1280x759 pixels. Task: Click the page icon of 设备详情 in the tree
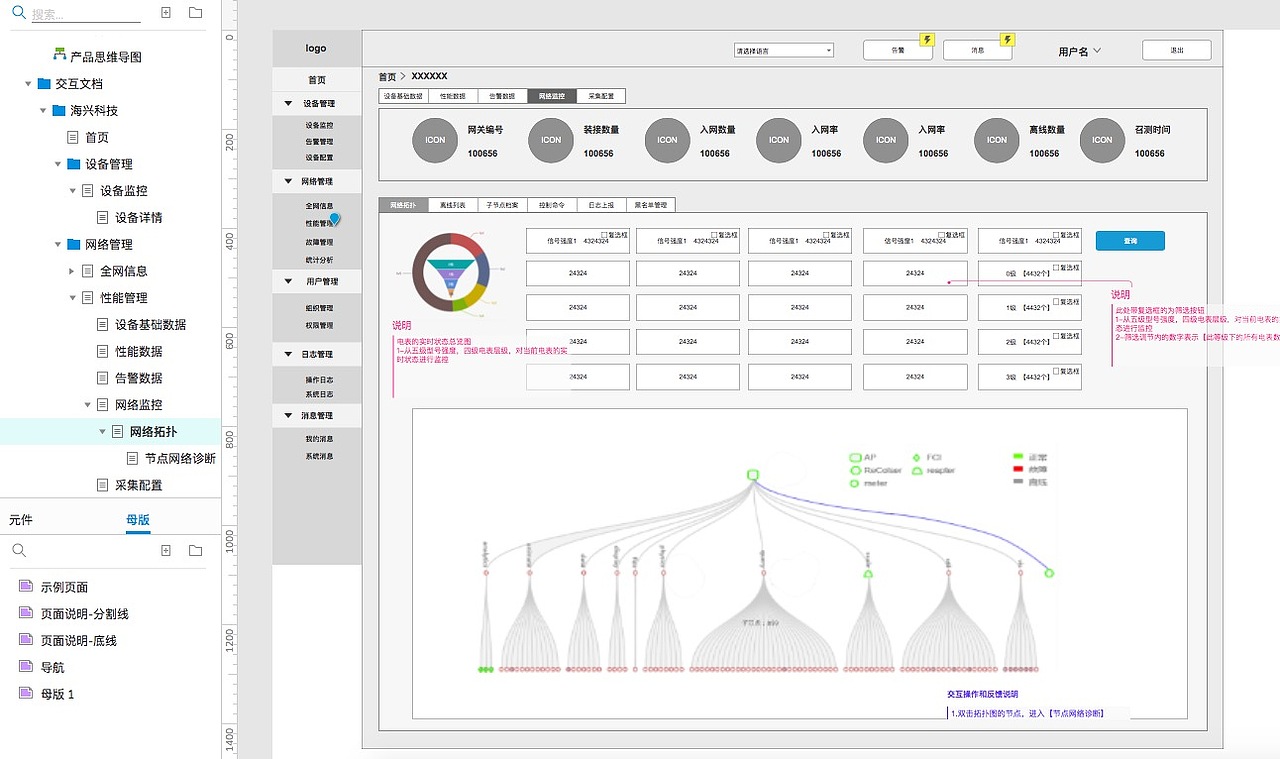[103, 217]
